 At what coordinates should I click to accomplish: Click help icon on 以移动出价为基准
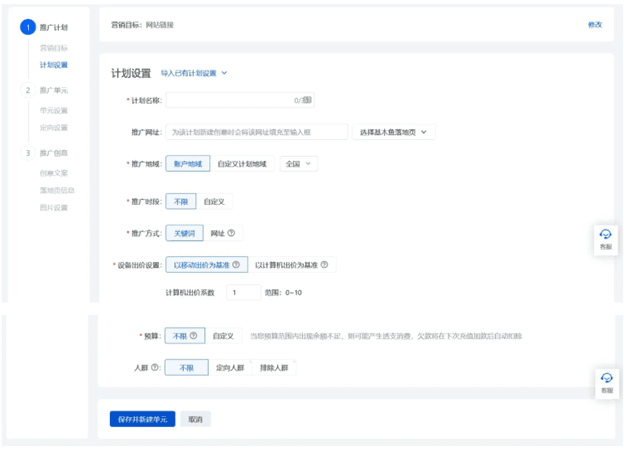point(236,265)
